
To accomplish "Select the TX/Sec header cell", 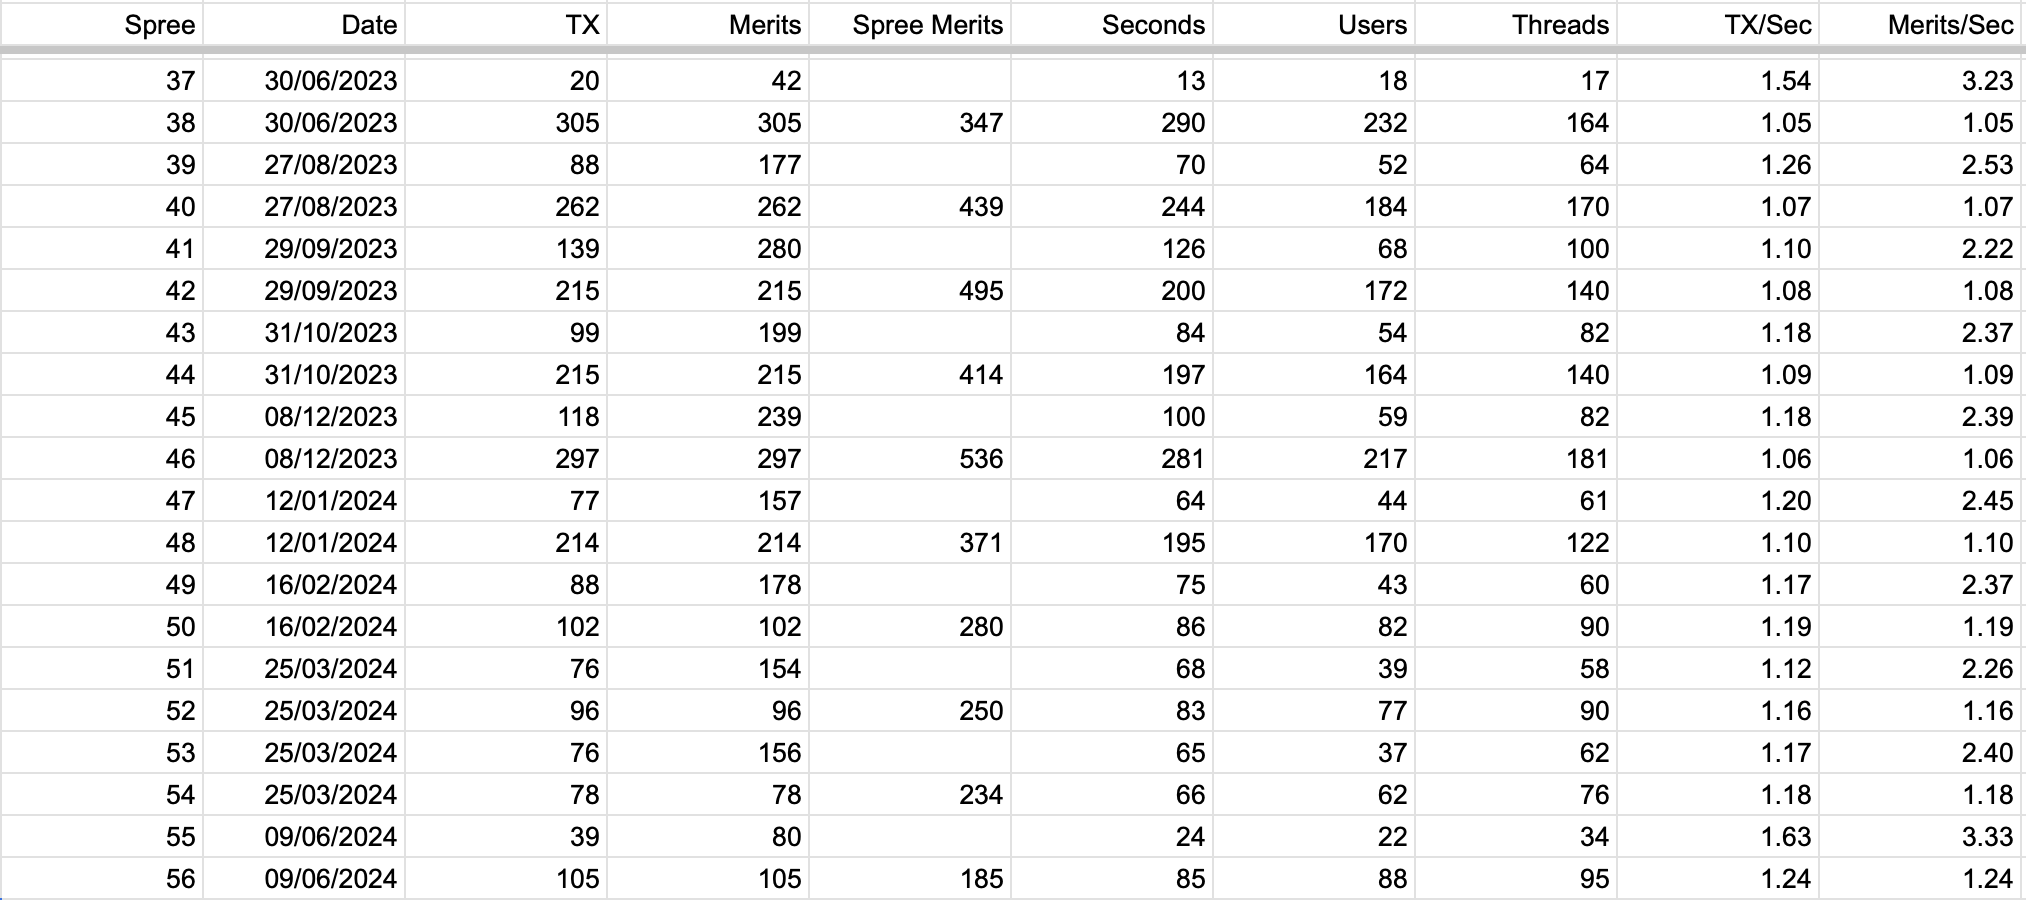I will coord(1718,24).
